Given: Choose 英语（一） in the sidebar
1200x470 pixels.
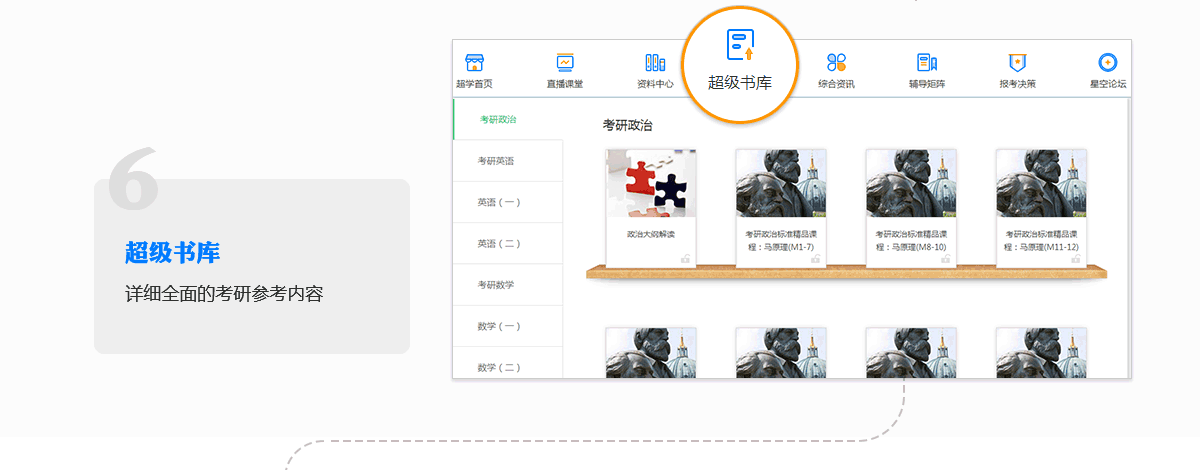Looking at the screenshot, I should [x=499, y=202].
